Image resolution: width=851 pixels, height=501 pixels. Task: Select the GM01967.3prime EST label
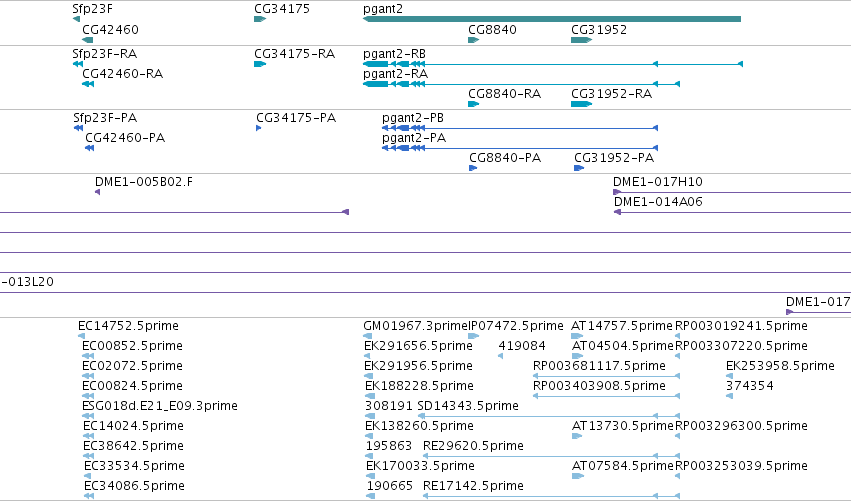415,326
